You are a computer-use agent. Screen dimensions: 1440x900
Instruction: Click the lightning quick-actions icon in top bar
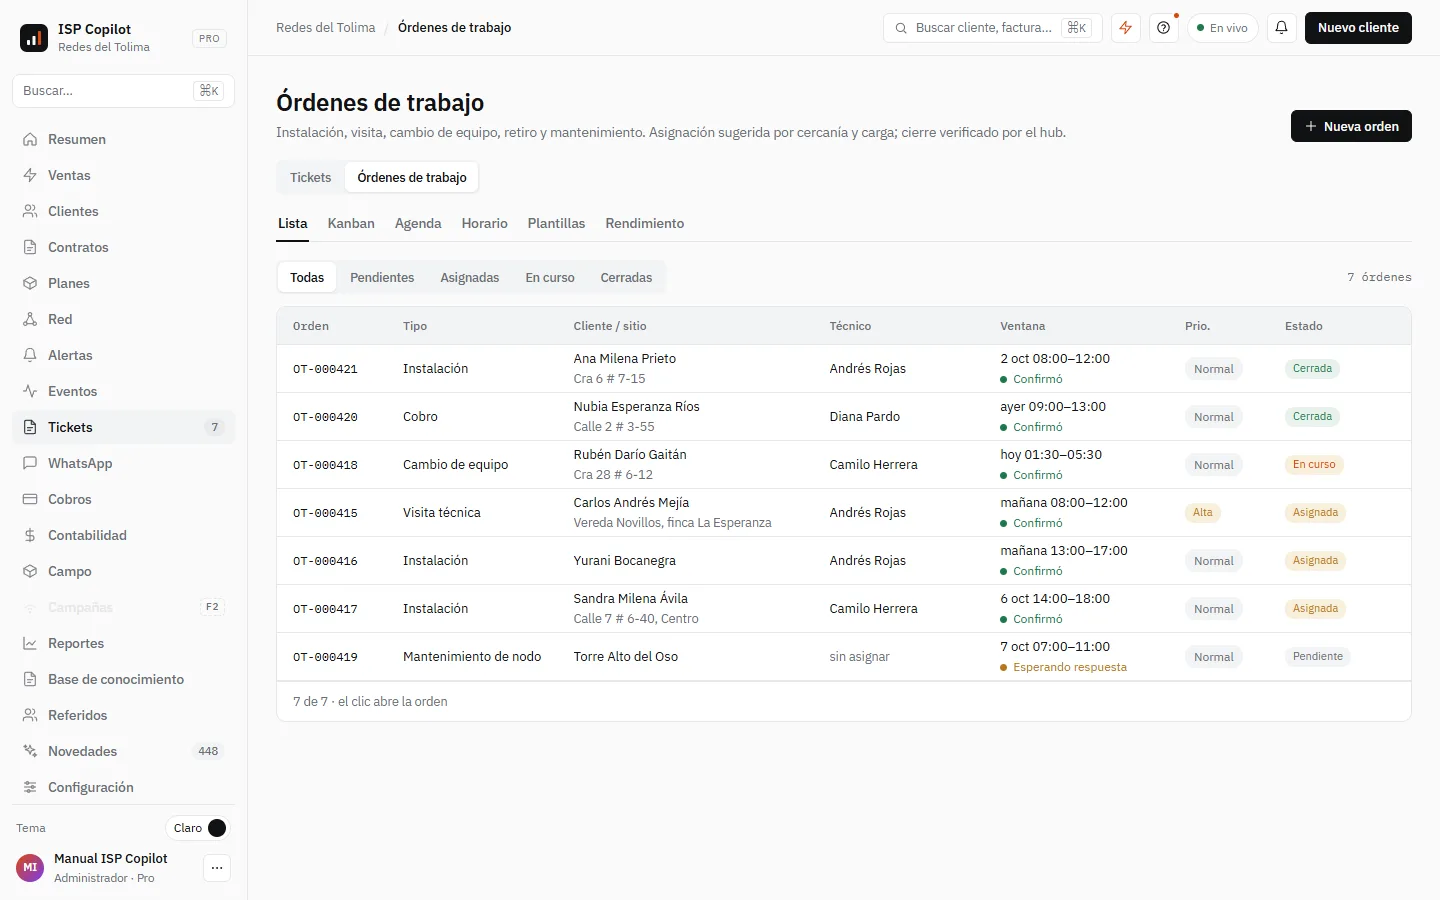click(1126, 28)
